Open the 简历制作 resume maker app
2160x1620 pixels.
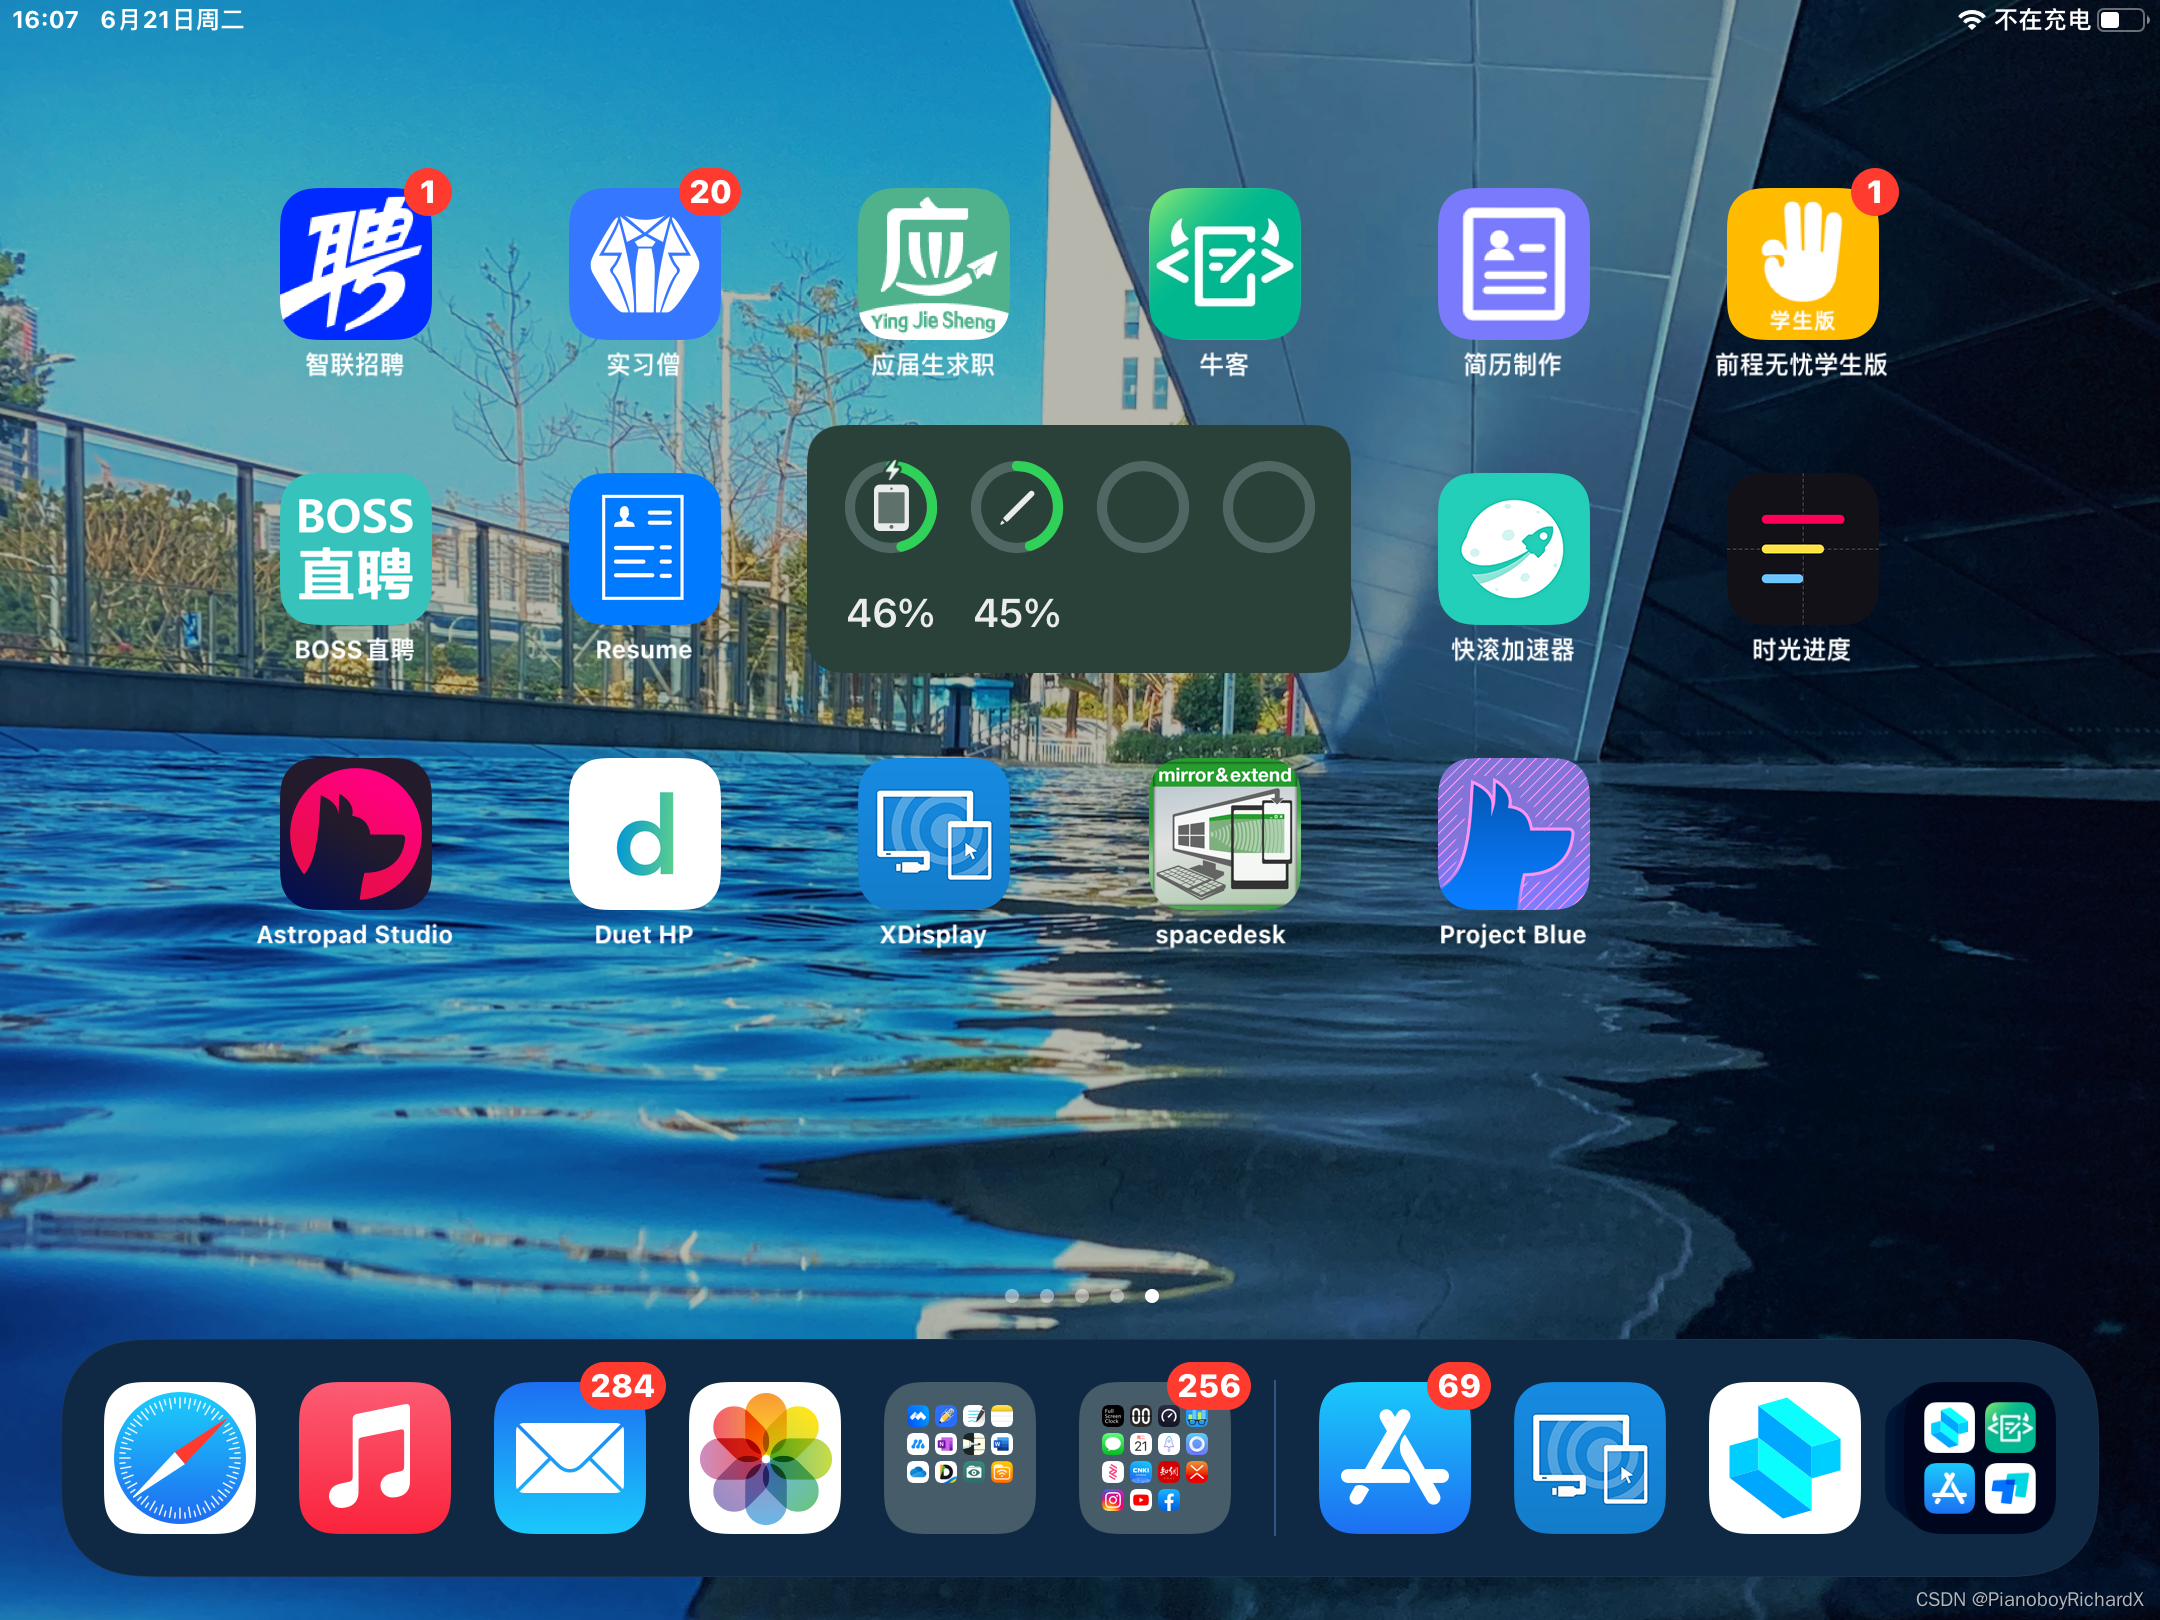click(1513, 265)
